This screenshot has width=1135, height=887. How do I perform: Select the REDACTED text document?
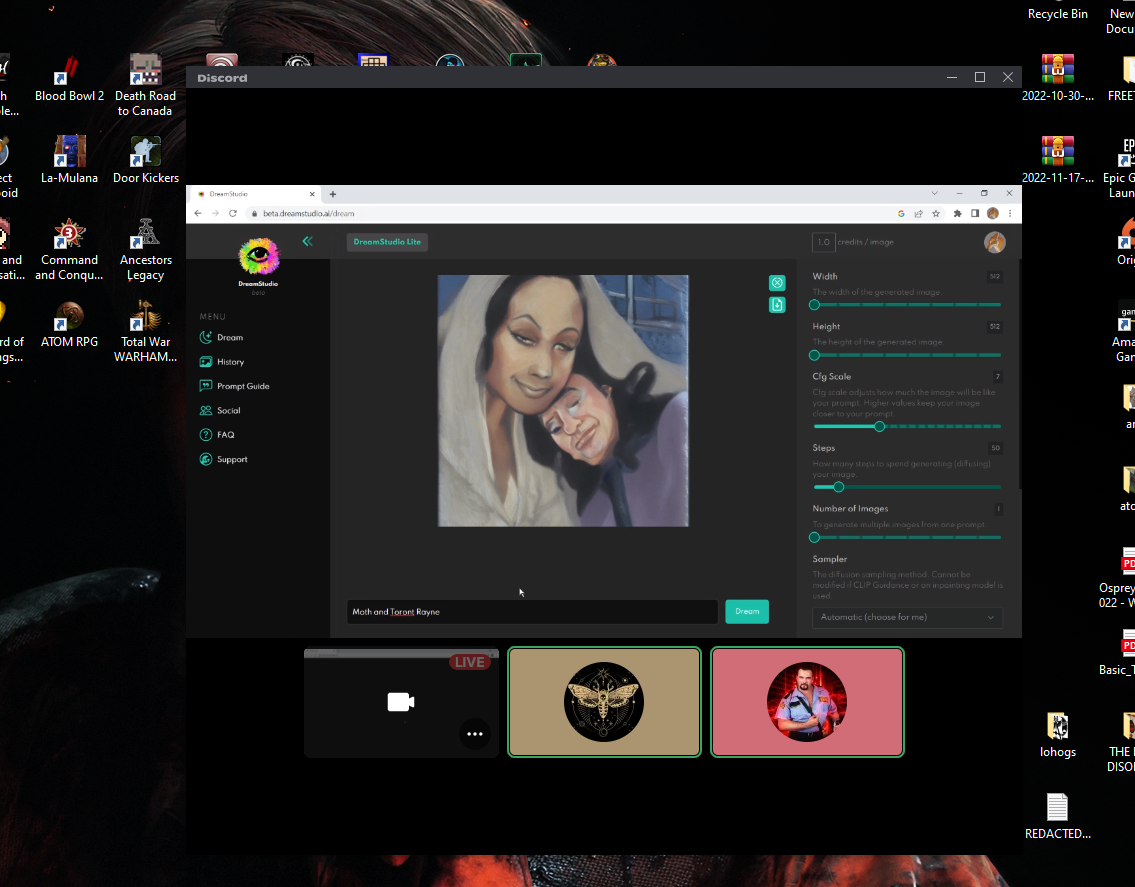click(x=1058, y=816)
